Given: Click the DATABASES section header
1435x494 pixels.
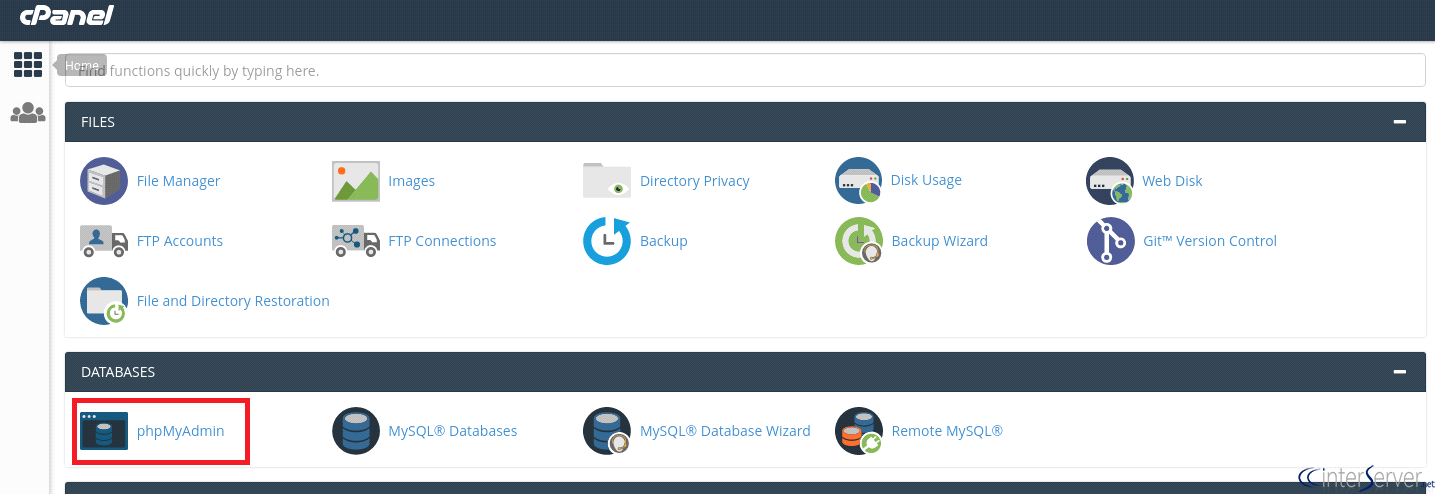Looking at the screenshot, I should [745, 372].
